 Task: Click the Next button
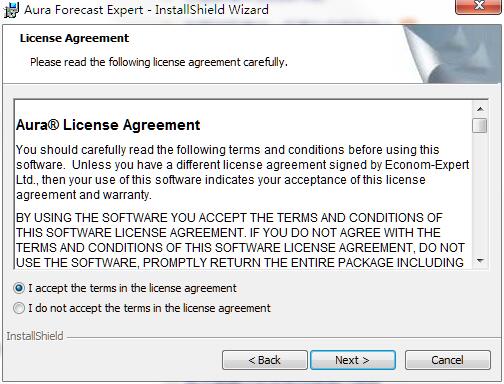pyautogui.click(x=353, y=360)
